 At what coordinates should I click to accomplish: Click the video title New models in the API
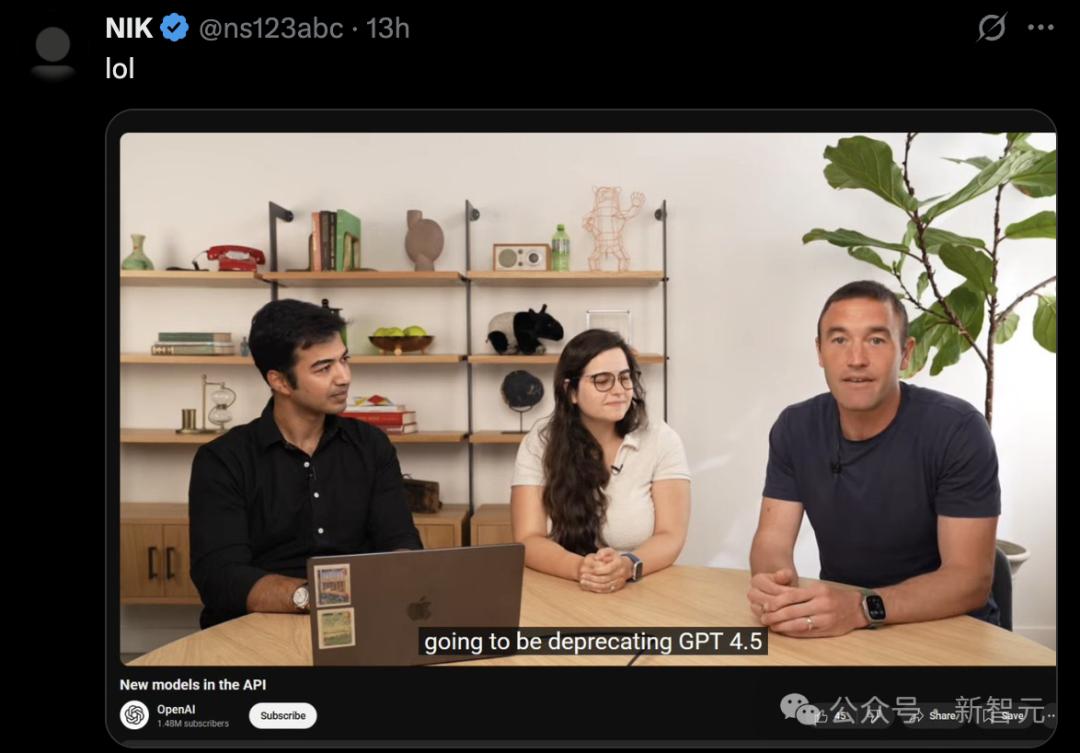pyautogui.click(x=193, y=685)
